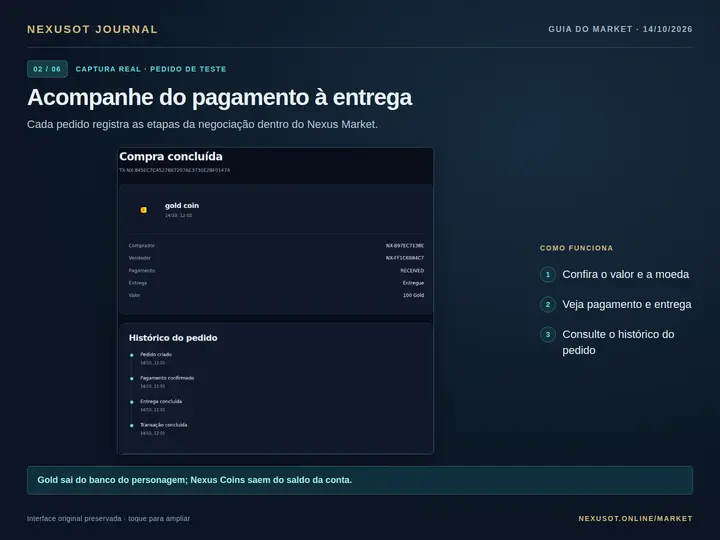Click the 'Entregue' delivery status

coord(413,283)
